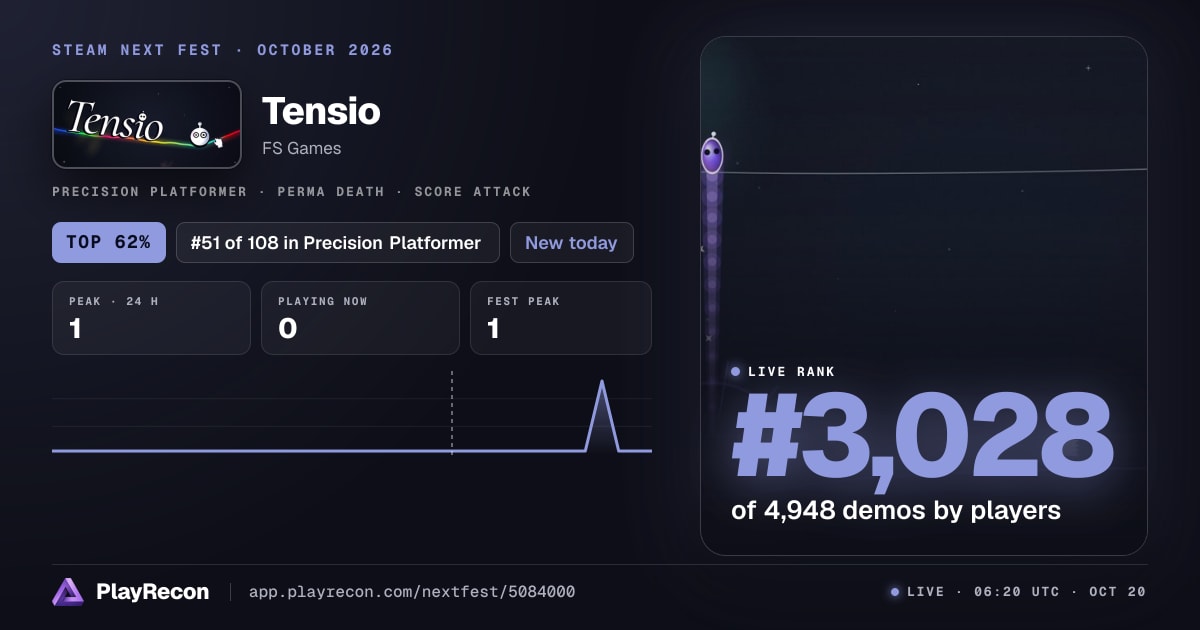
Task: Click the spike in the player count chart
Action: 602,415
